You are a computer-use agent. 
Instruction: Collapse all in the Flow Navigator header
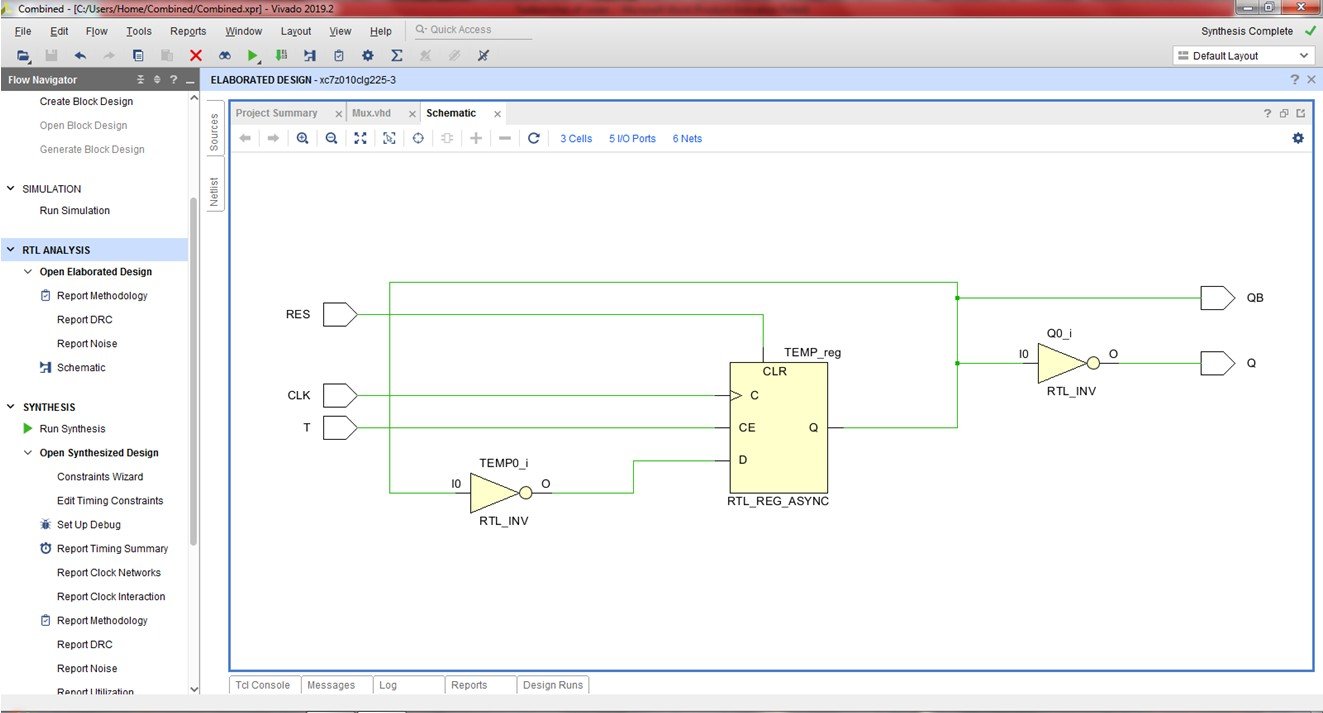(141, 80)
